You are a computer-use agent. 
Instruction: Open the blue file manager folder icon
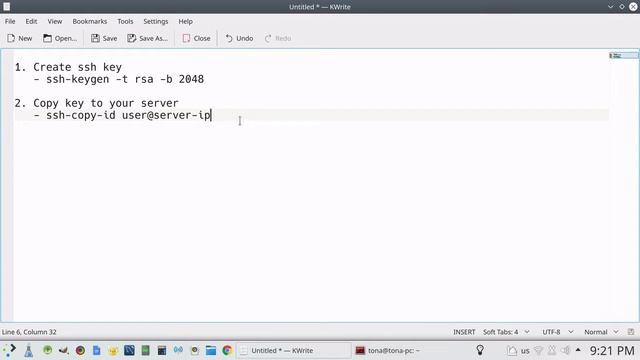coord(211,350)
